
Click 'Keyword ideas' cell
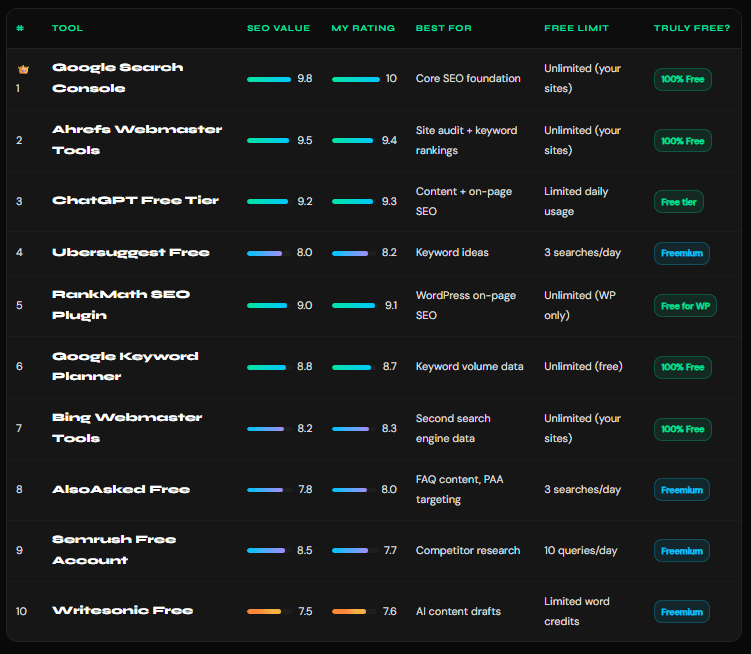click(452, 252)
